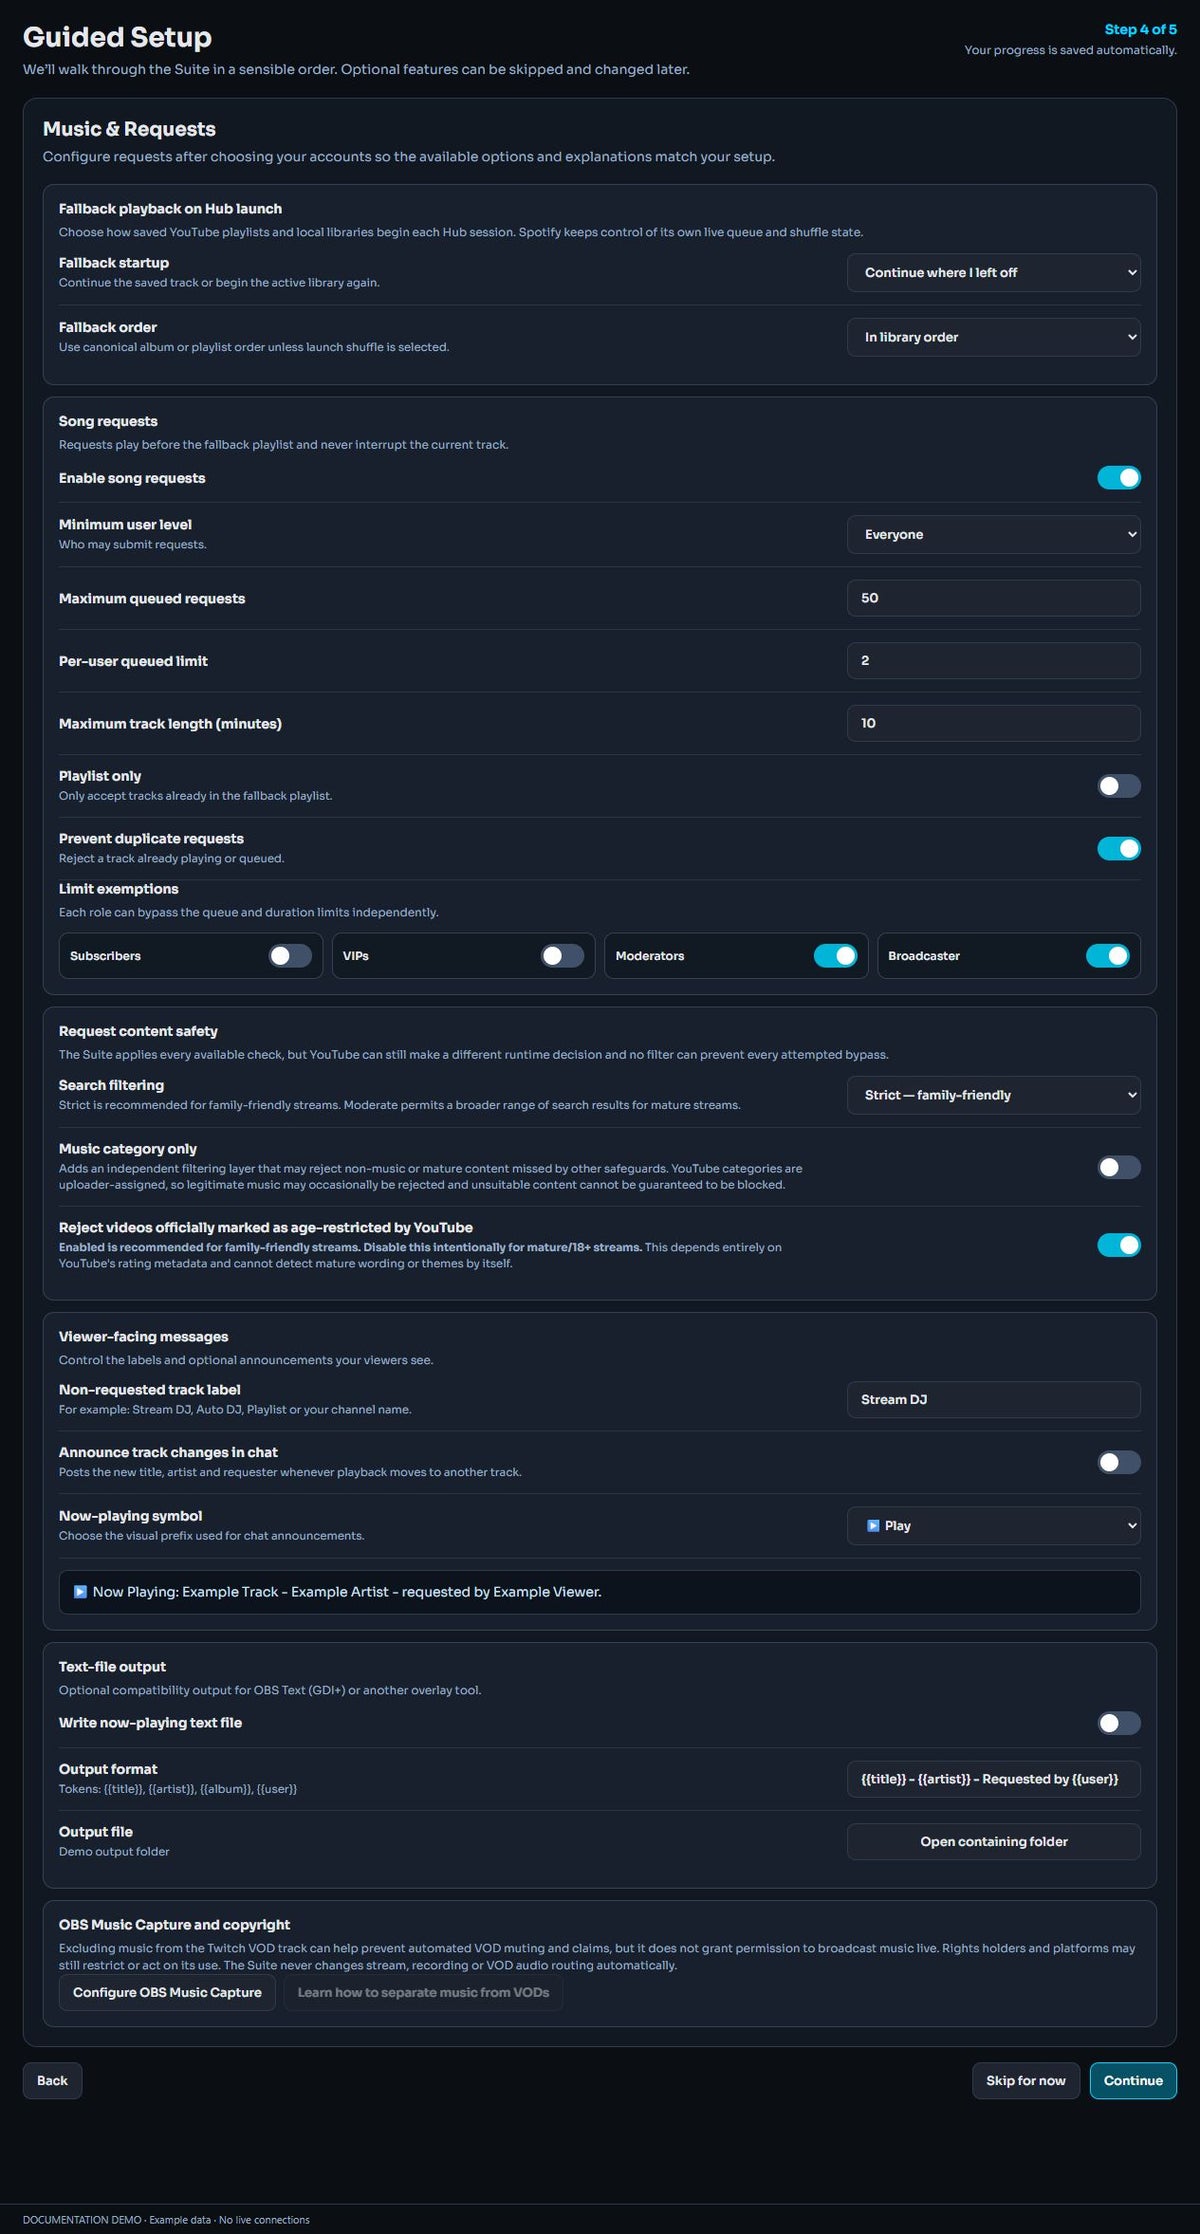The width and height of the screenshot is (1200, 2234).
Task: Click the play icon in Now Playing preview
Action: [80, 1592]
